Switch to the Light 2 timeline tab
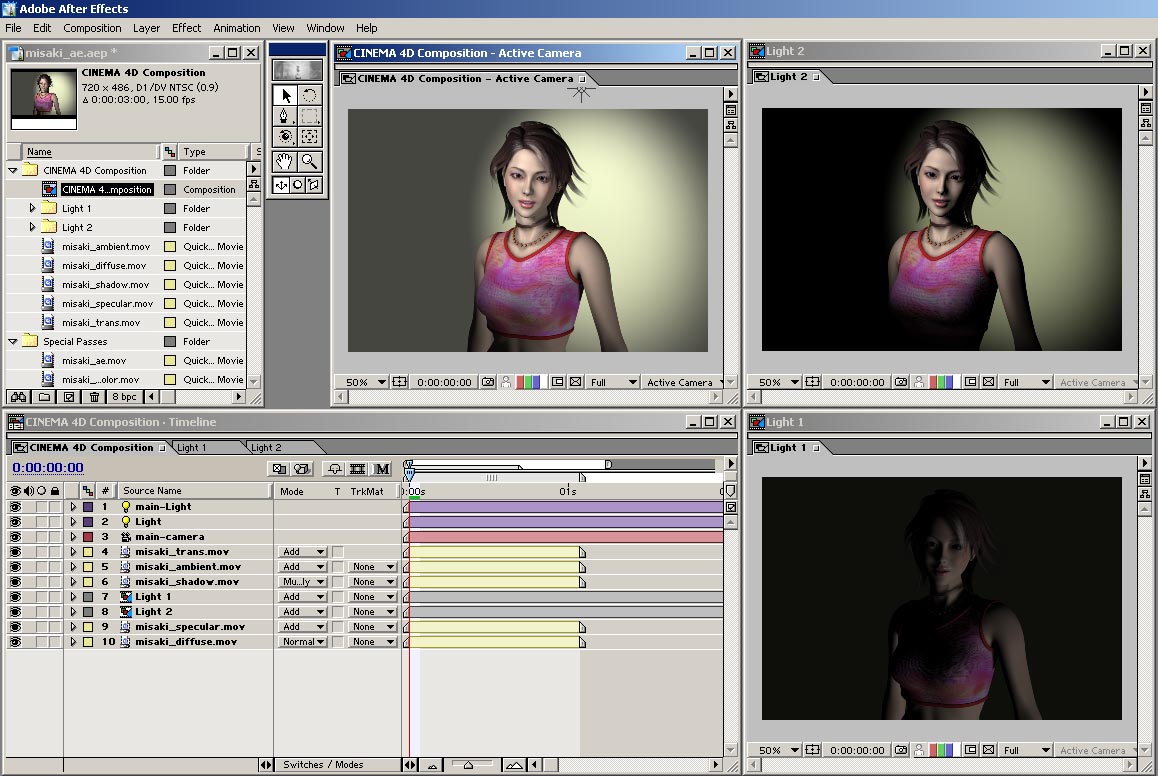 click(266, 448)
